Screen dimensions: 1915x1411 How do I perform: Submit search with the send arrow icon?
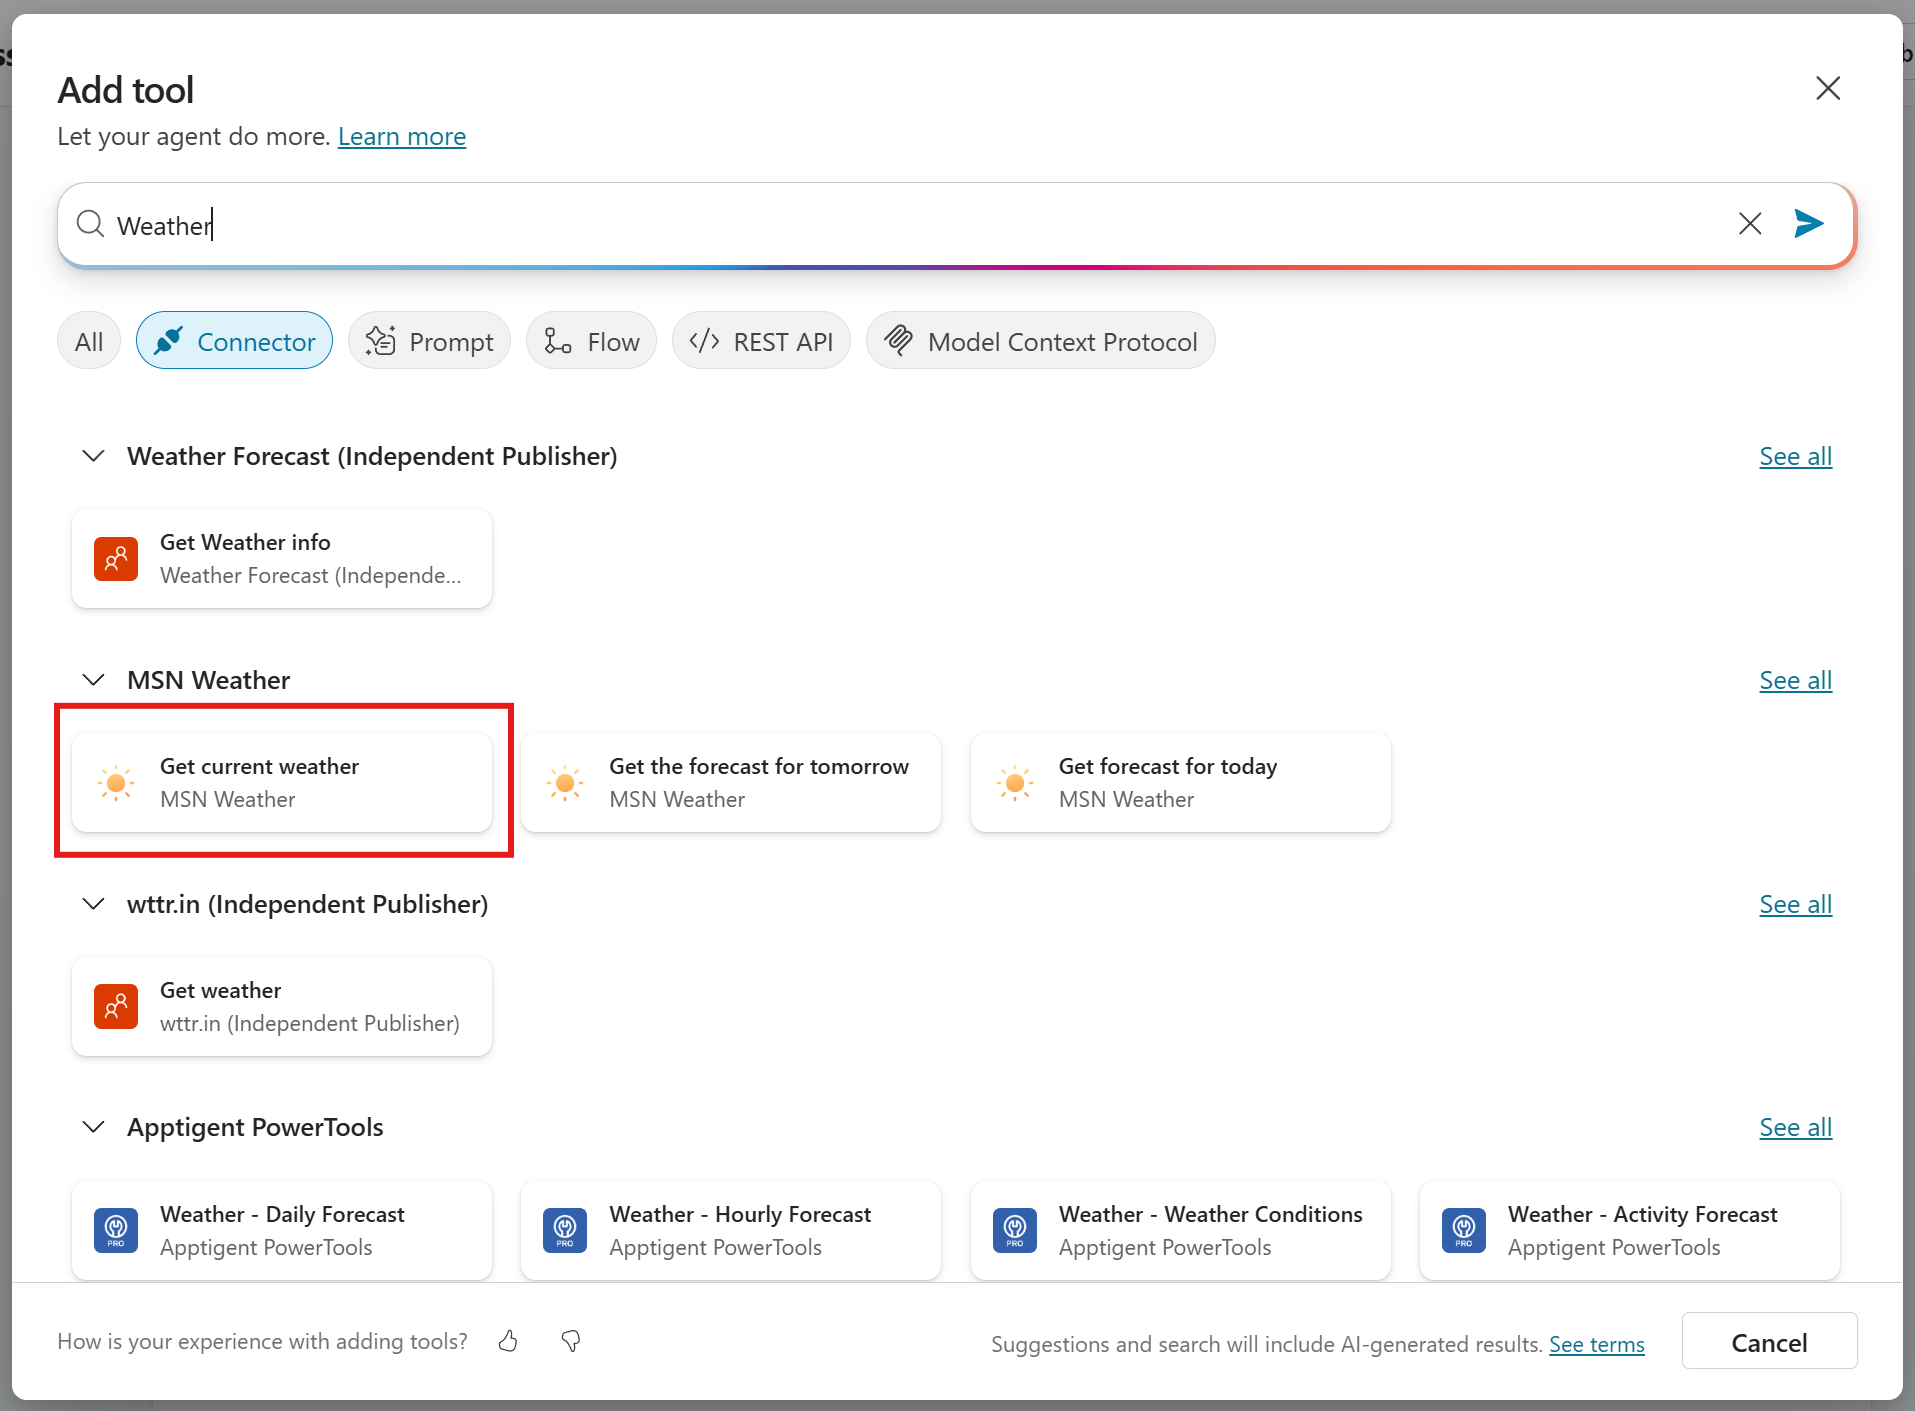[1809, 223]
